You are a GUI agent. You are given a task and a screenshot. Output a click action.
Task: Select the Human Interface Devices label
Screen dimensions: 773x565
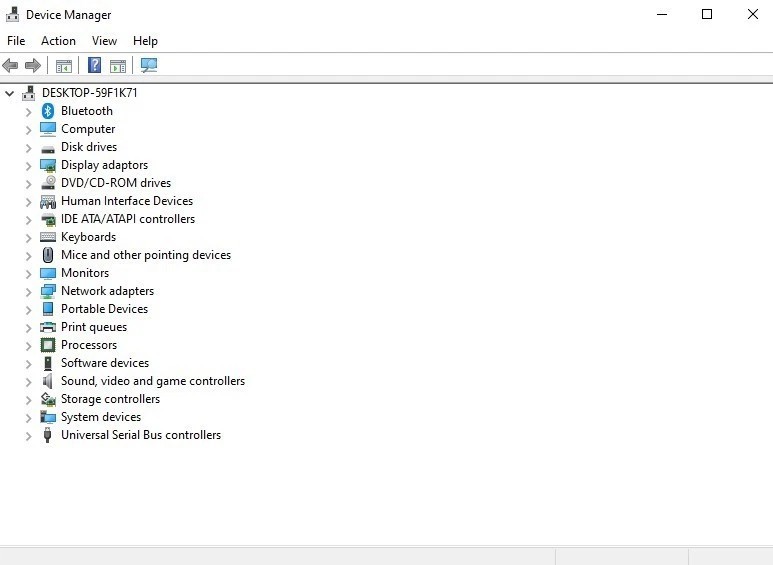[127, 201]
